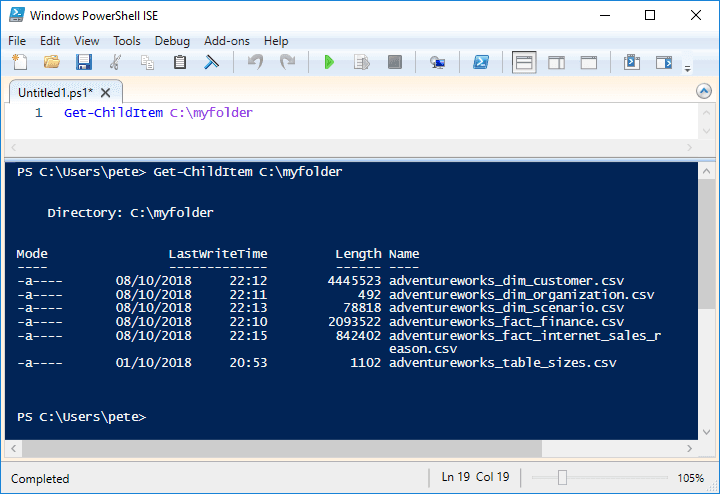Open the Add-ons menu
The width and height of the screenshot is (720, 494).
[227, 41]
